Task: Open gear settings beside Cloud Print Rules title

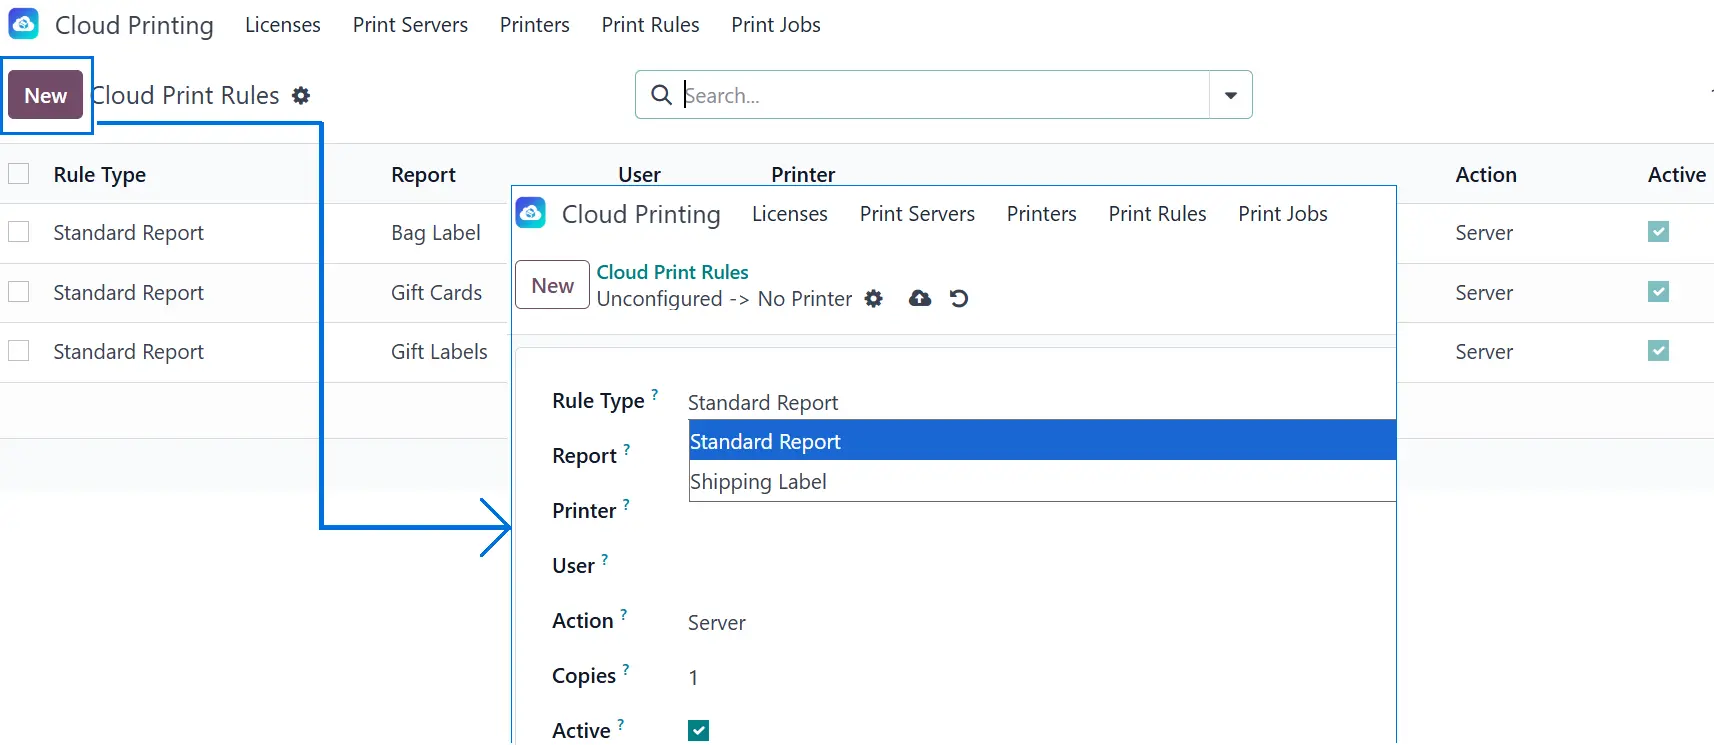Action: pyautogui.click(x=301, y=96)
